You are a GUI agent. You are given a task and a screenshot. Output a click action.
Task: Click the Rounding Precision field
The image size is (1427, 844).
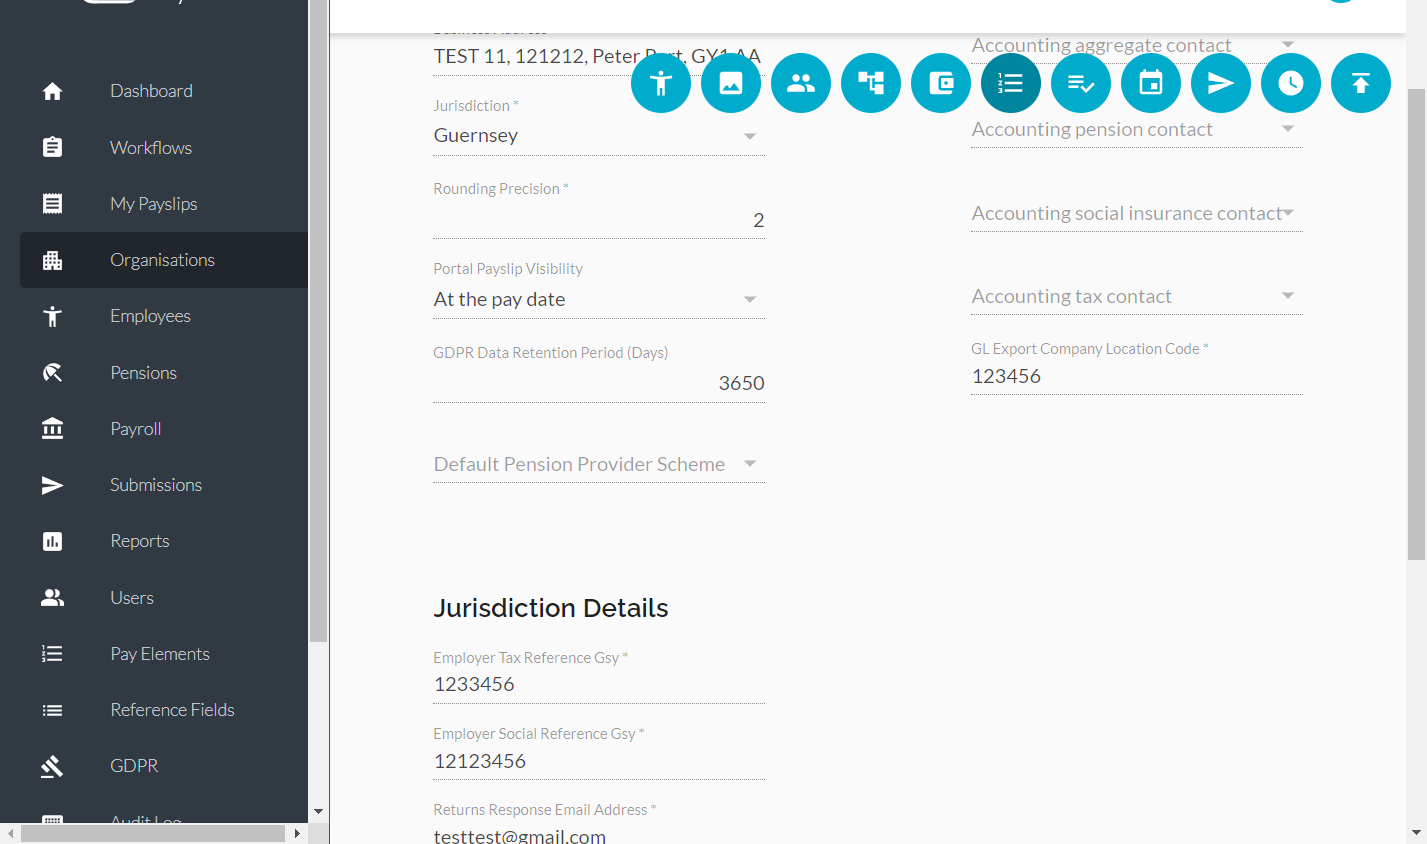(599, 220)
